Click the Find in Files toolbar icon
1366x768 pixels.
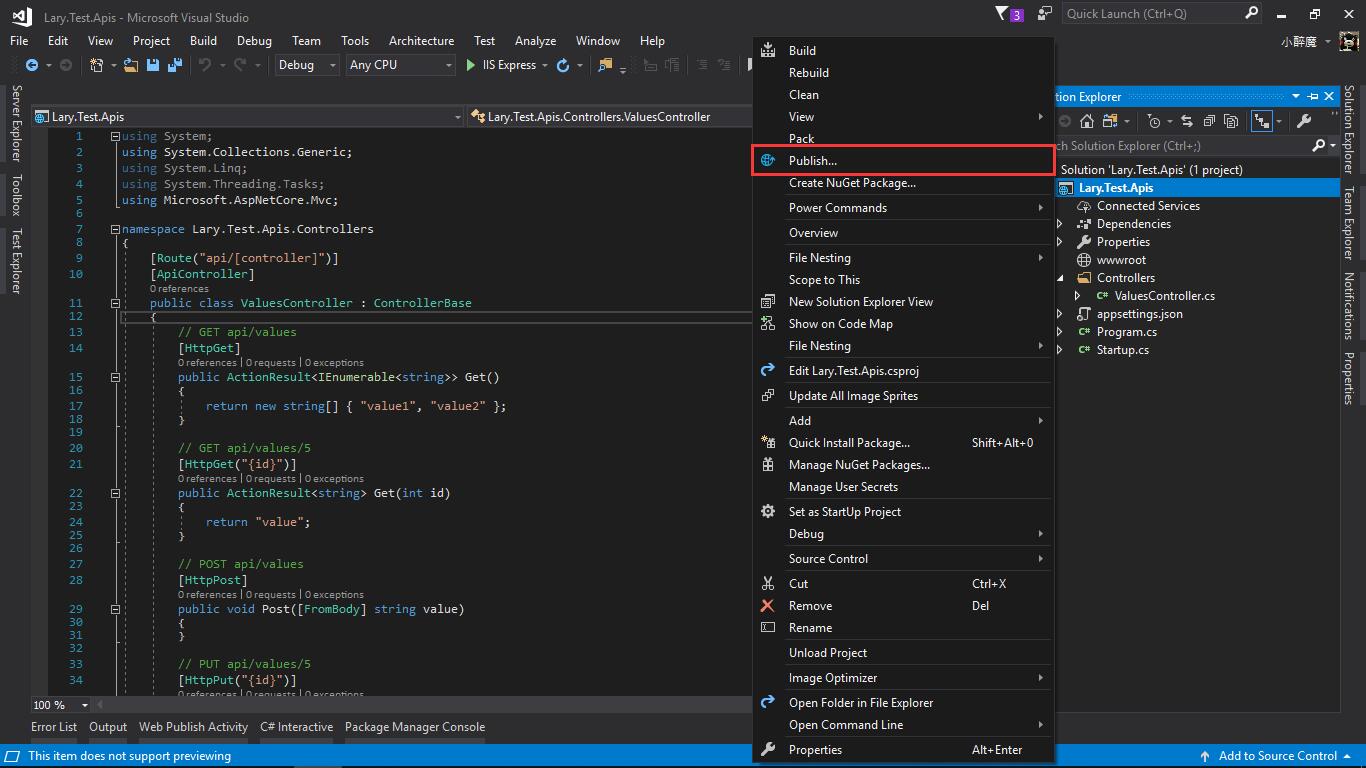(x=605, y=65)
